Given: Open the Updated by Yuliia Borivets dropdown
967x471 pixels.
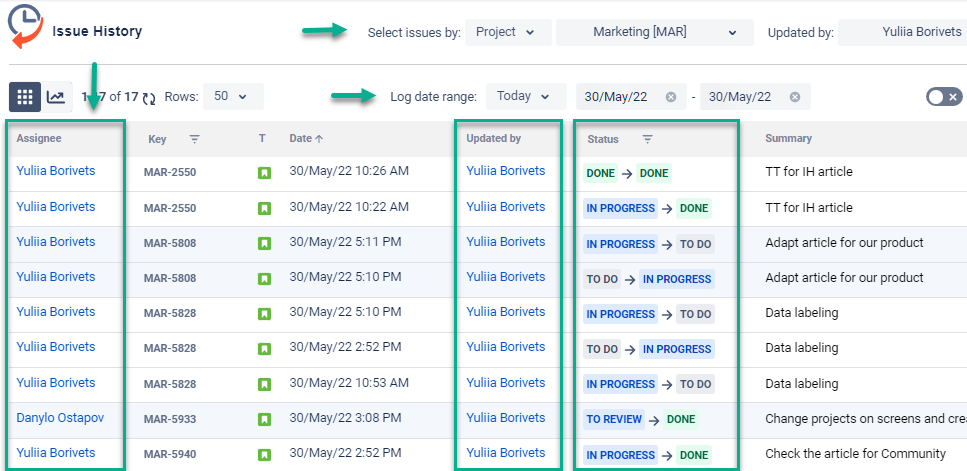Looking at the screenshot, I should tap(902, 32).
